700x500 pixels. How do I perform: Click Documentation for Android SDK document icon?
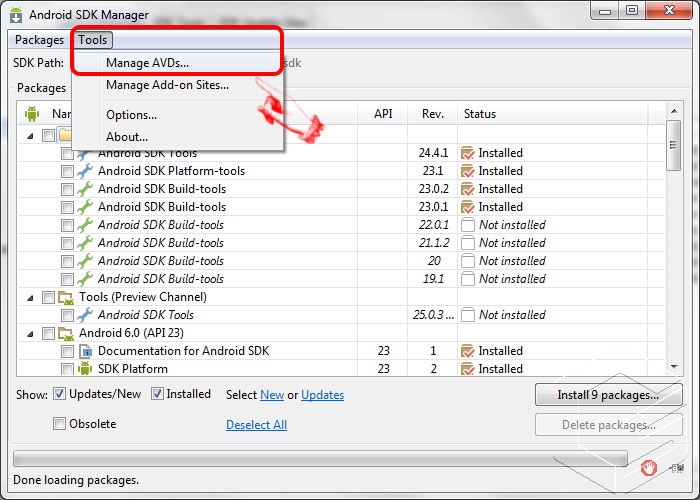[85, 351]
